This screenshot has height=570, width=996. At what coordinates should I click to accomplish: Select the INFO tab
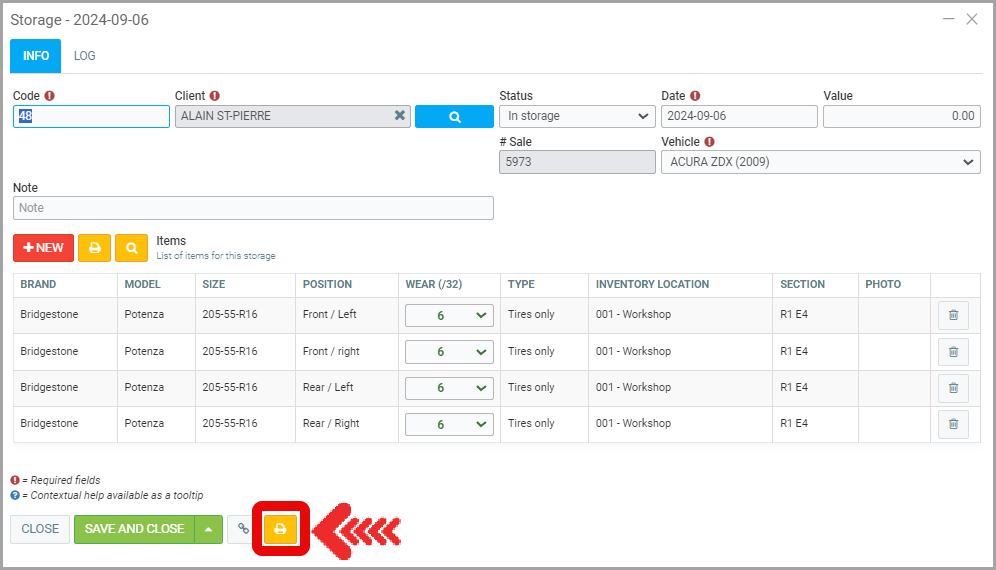36,56
